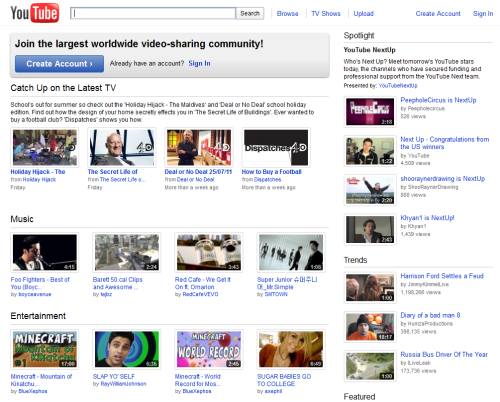
Task: Open How to Buy a Football link
Action: tap(271, 172)
